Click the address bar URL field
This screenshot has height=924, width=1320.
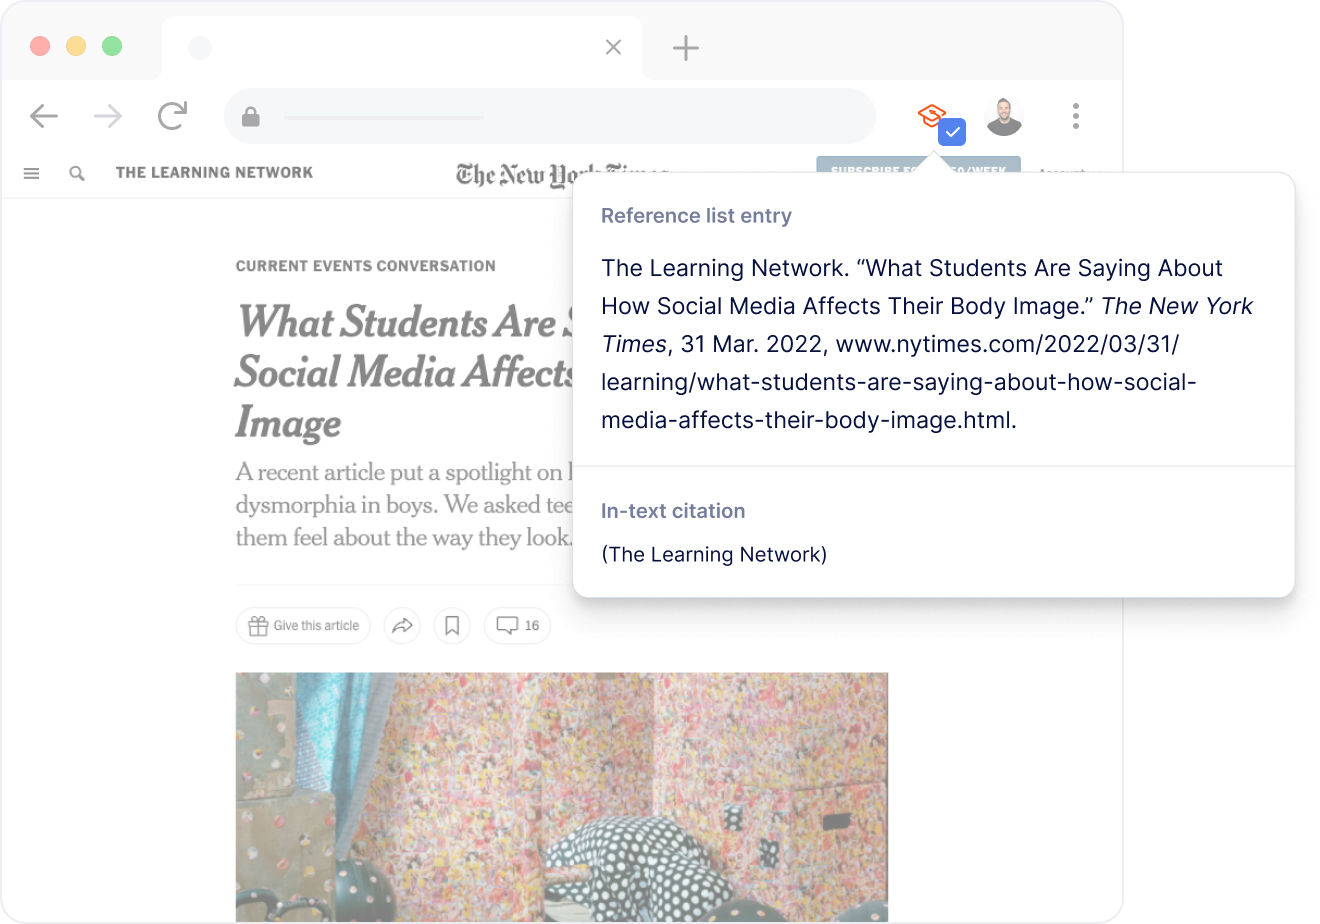coord(550,117)
